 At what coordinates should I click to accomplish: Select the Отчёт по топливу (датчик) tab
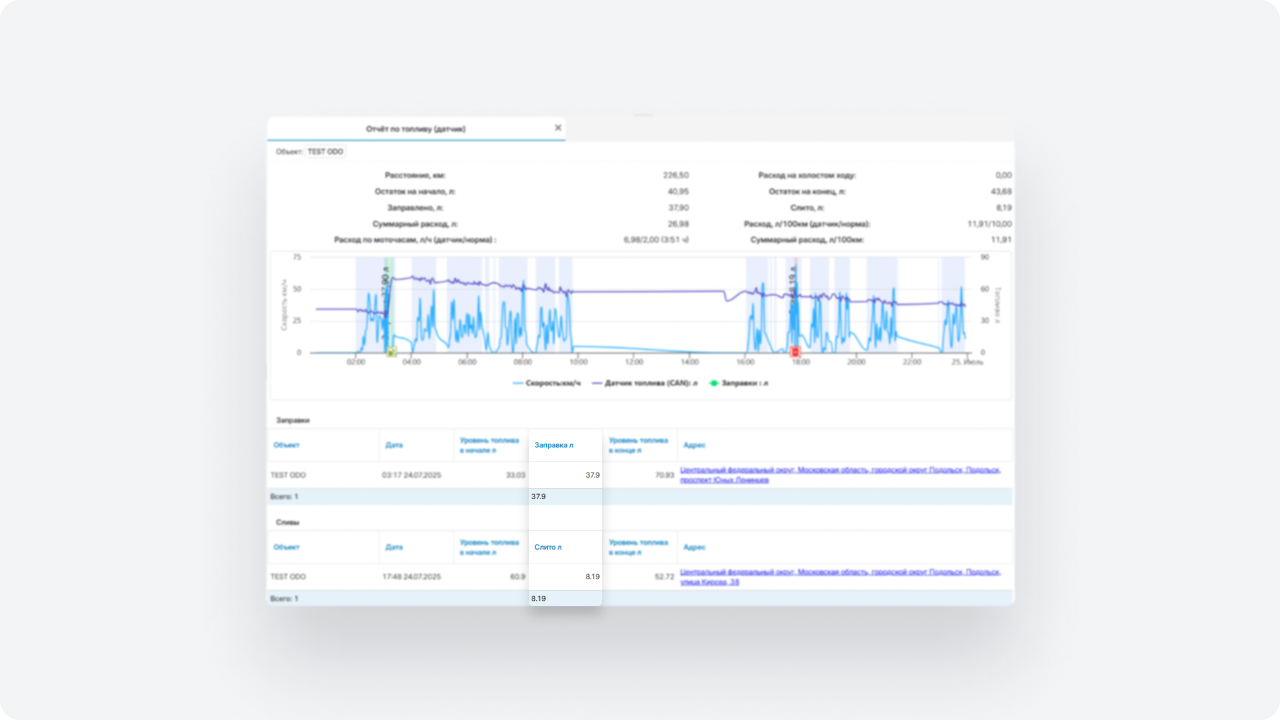[x=415, y=129]
